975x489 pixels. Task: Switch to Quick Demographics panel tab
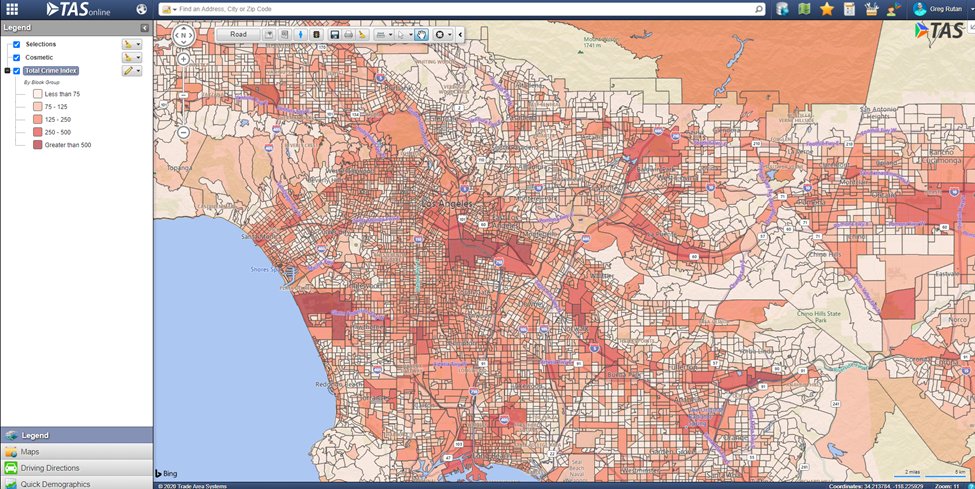coord(76,483)
